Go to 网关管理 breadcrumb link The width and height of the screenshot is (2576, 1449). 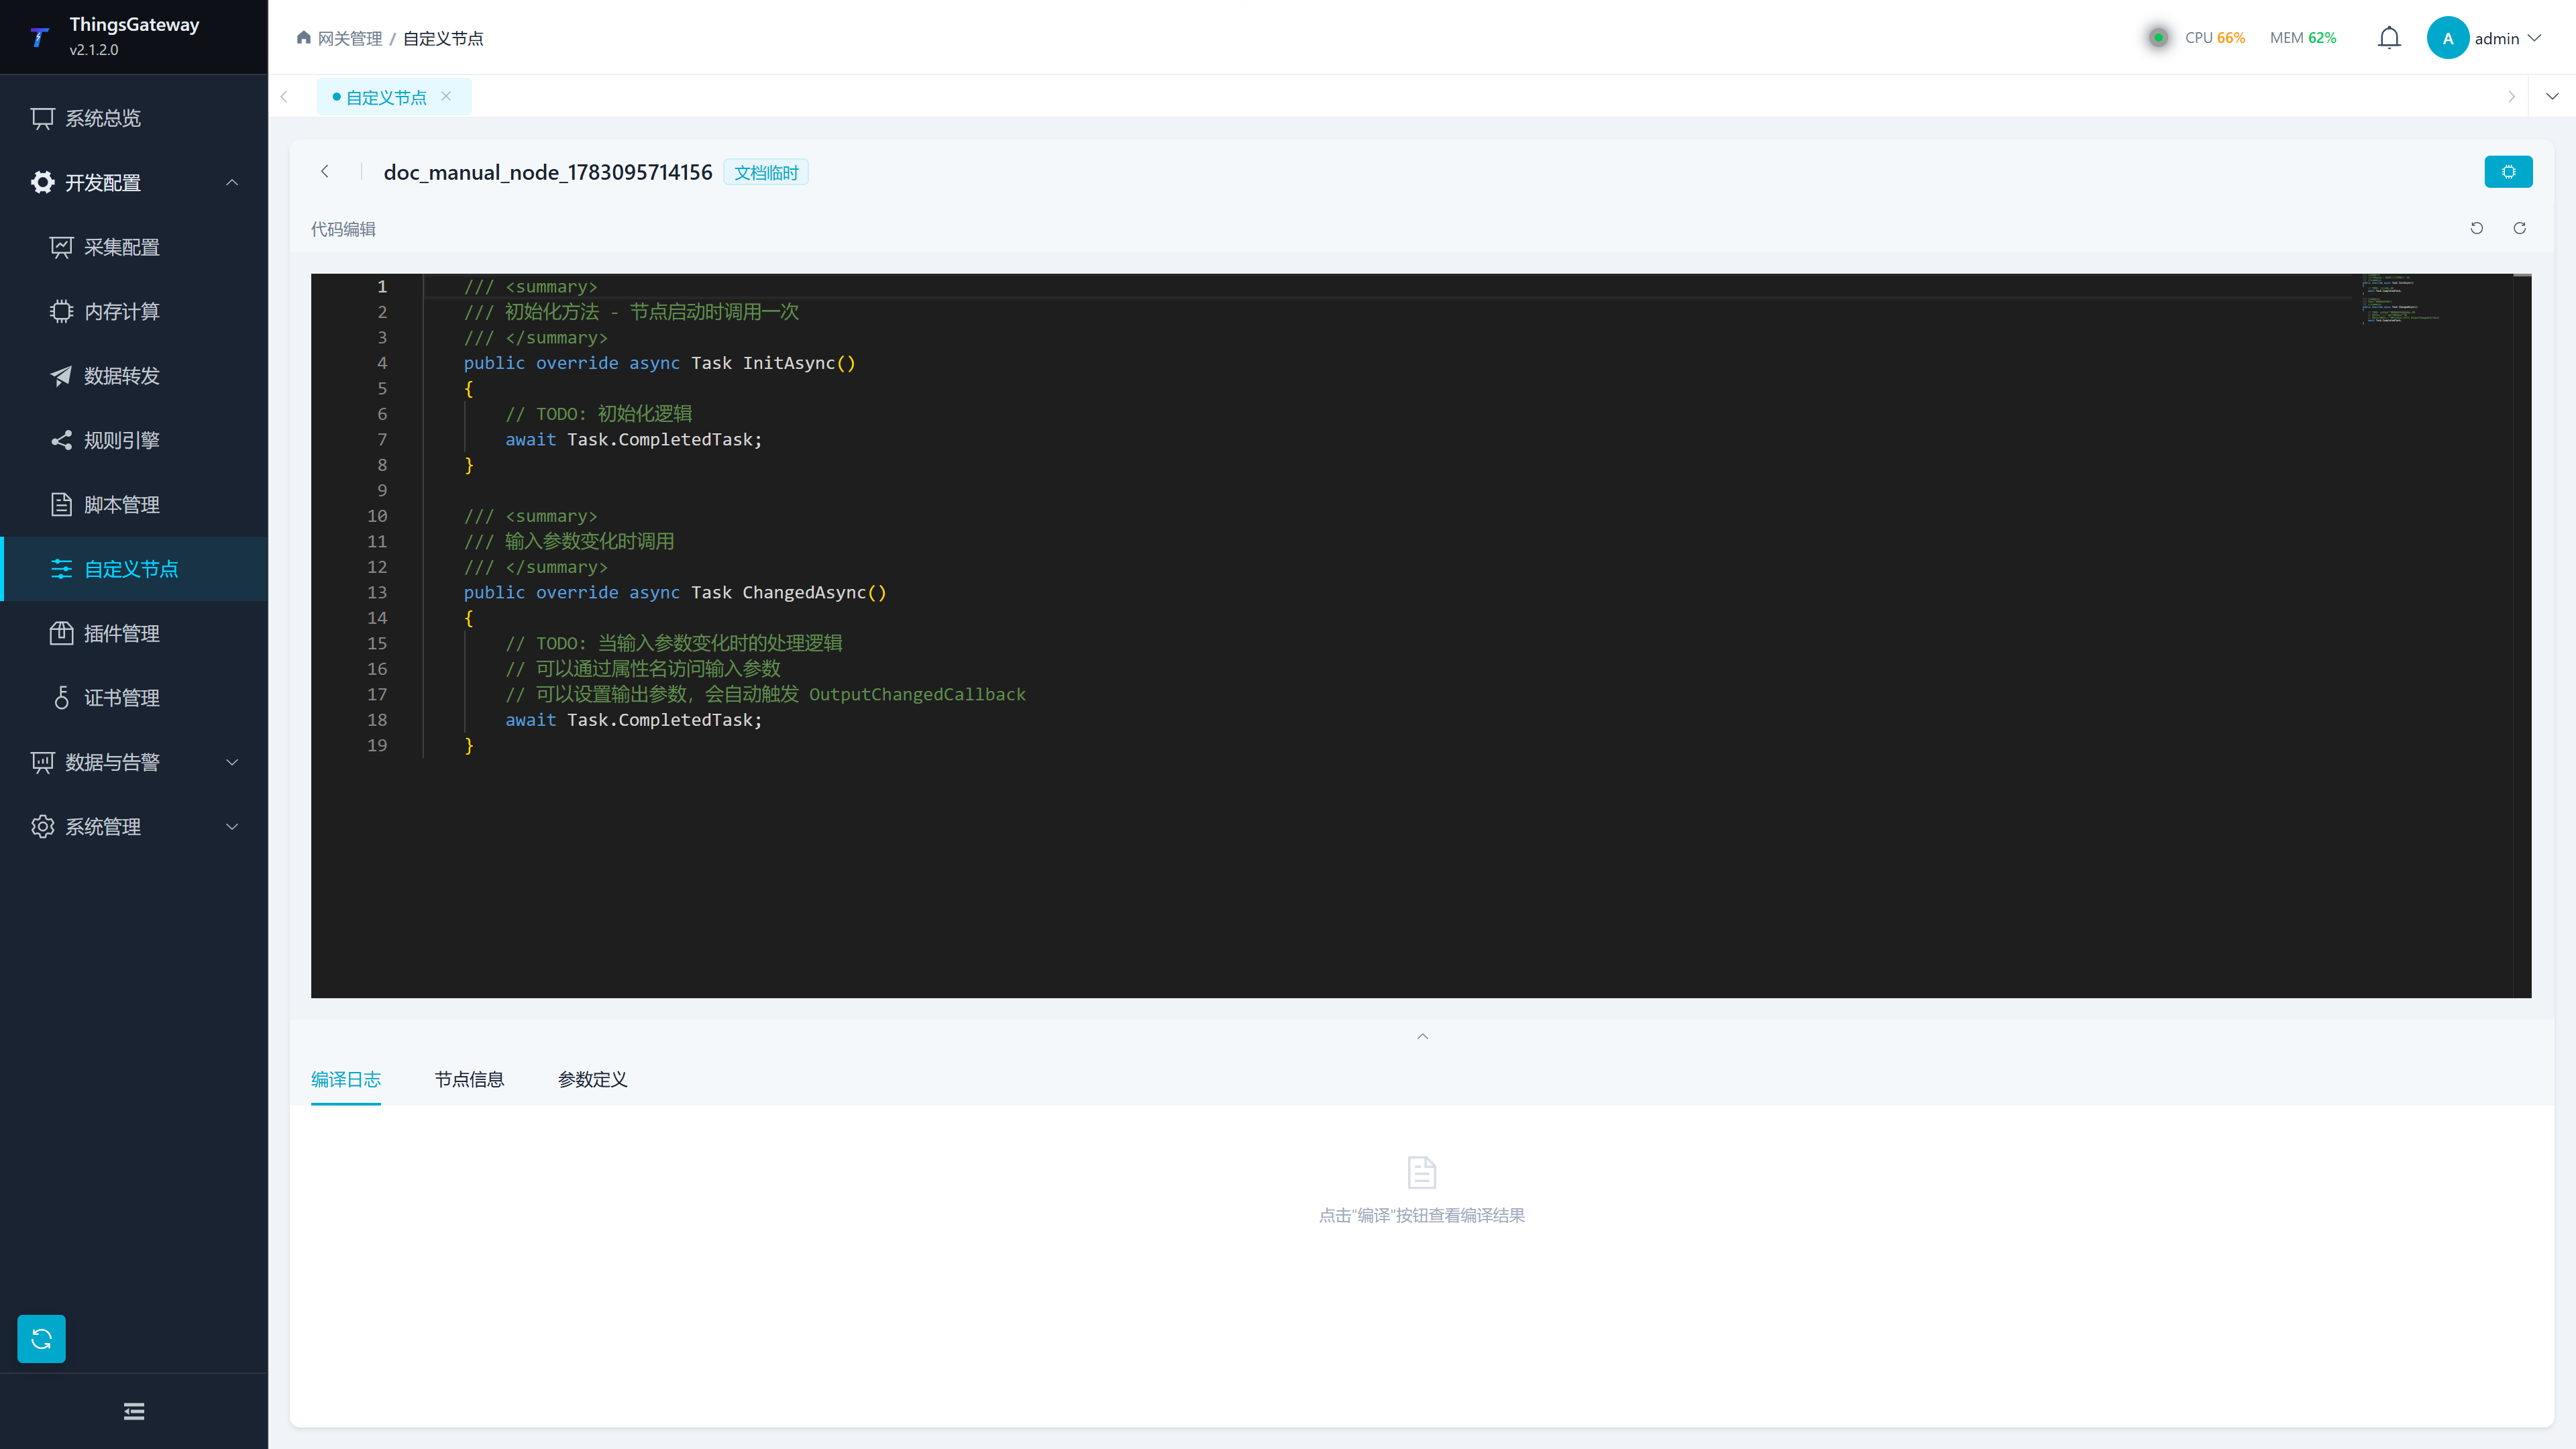pos(350,38)
